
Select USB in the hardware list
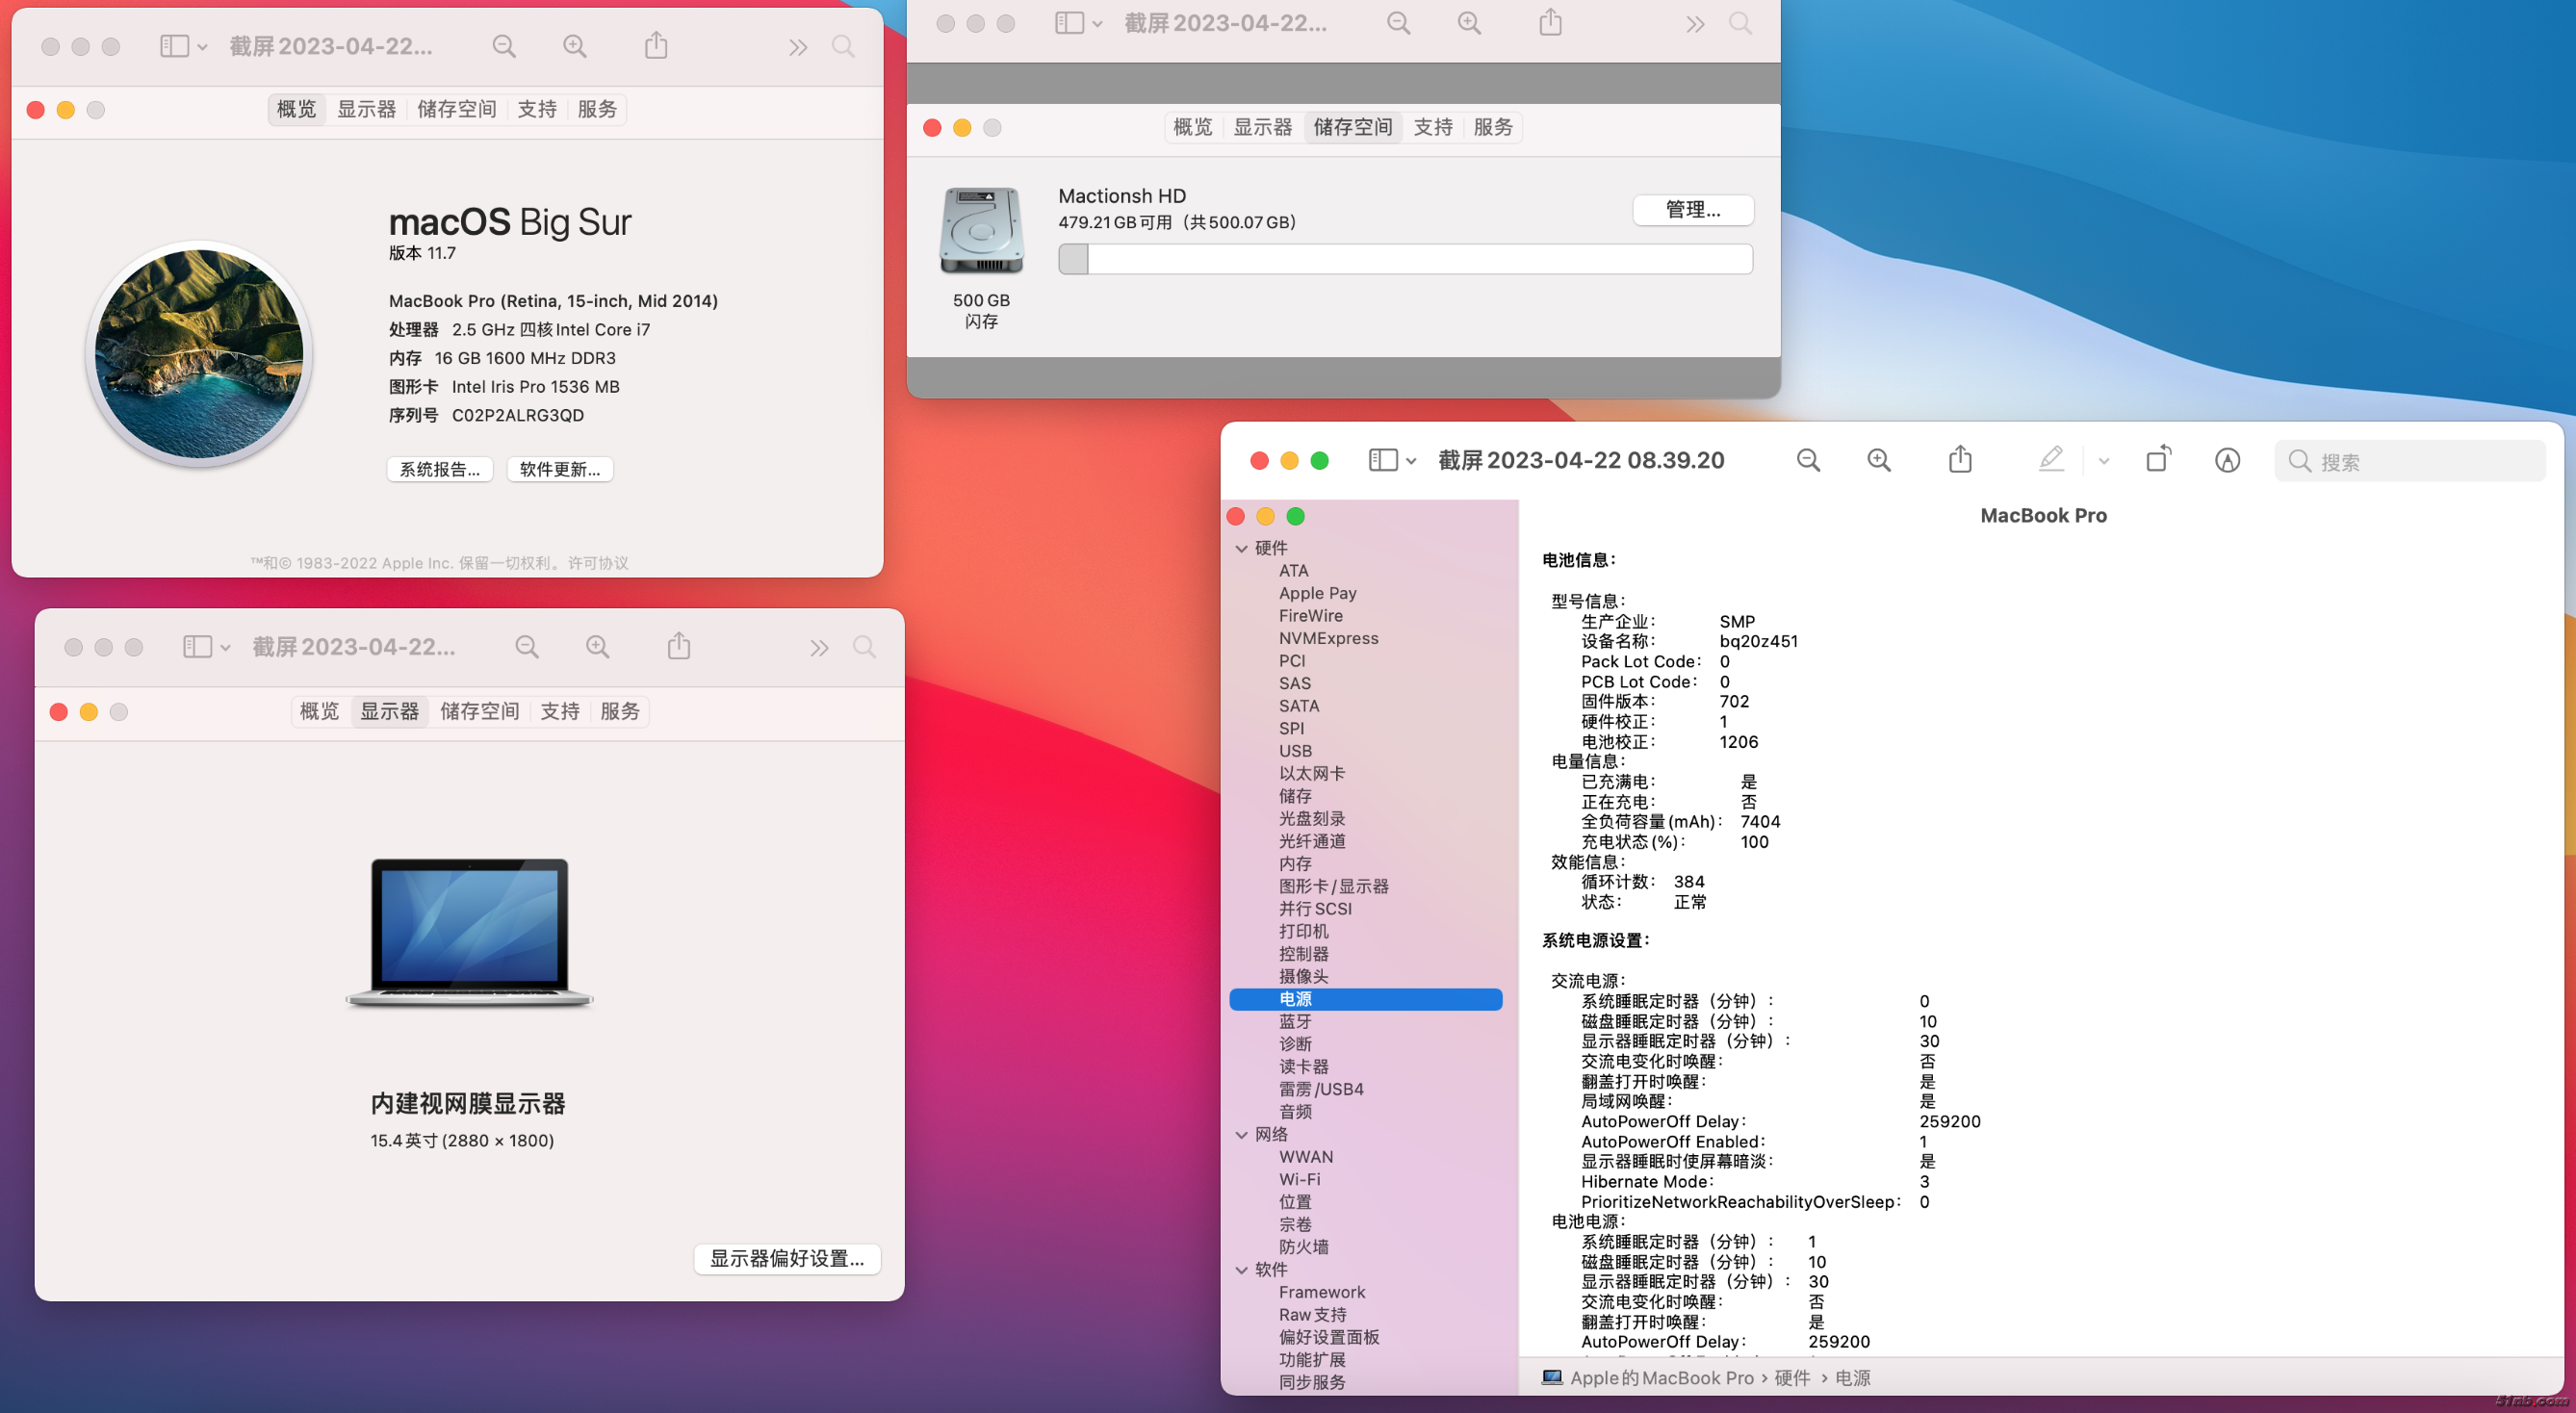1295,751
